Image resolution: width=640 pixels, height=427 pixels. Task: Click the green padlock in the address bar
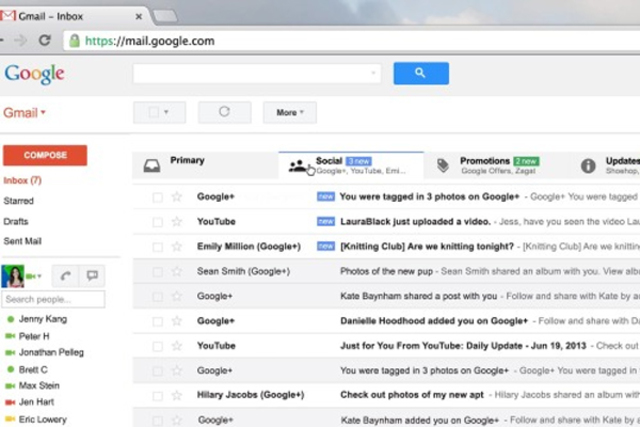[74, 40]
